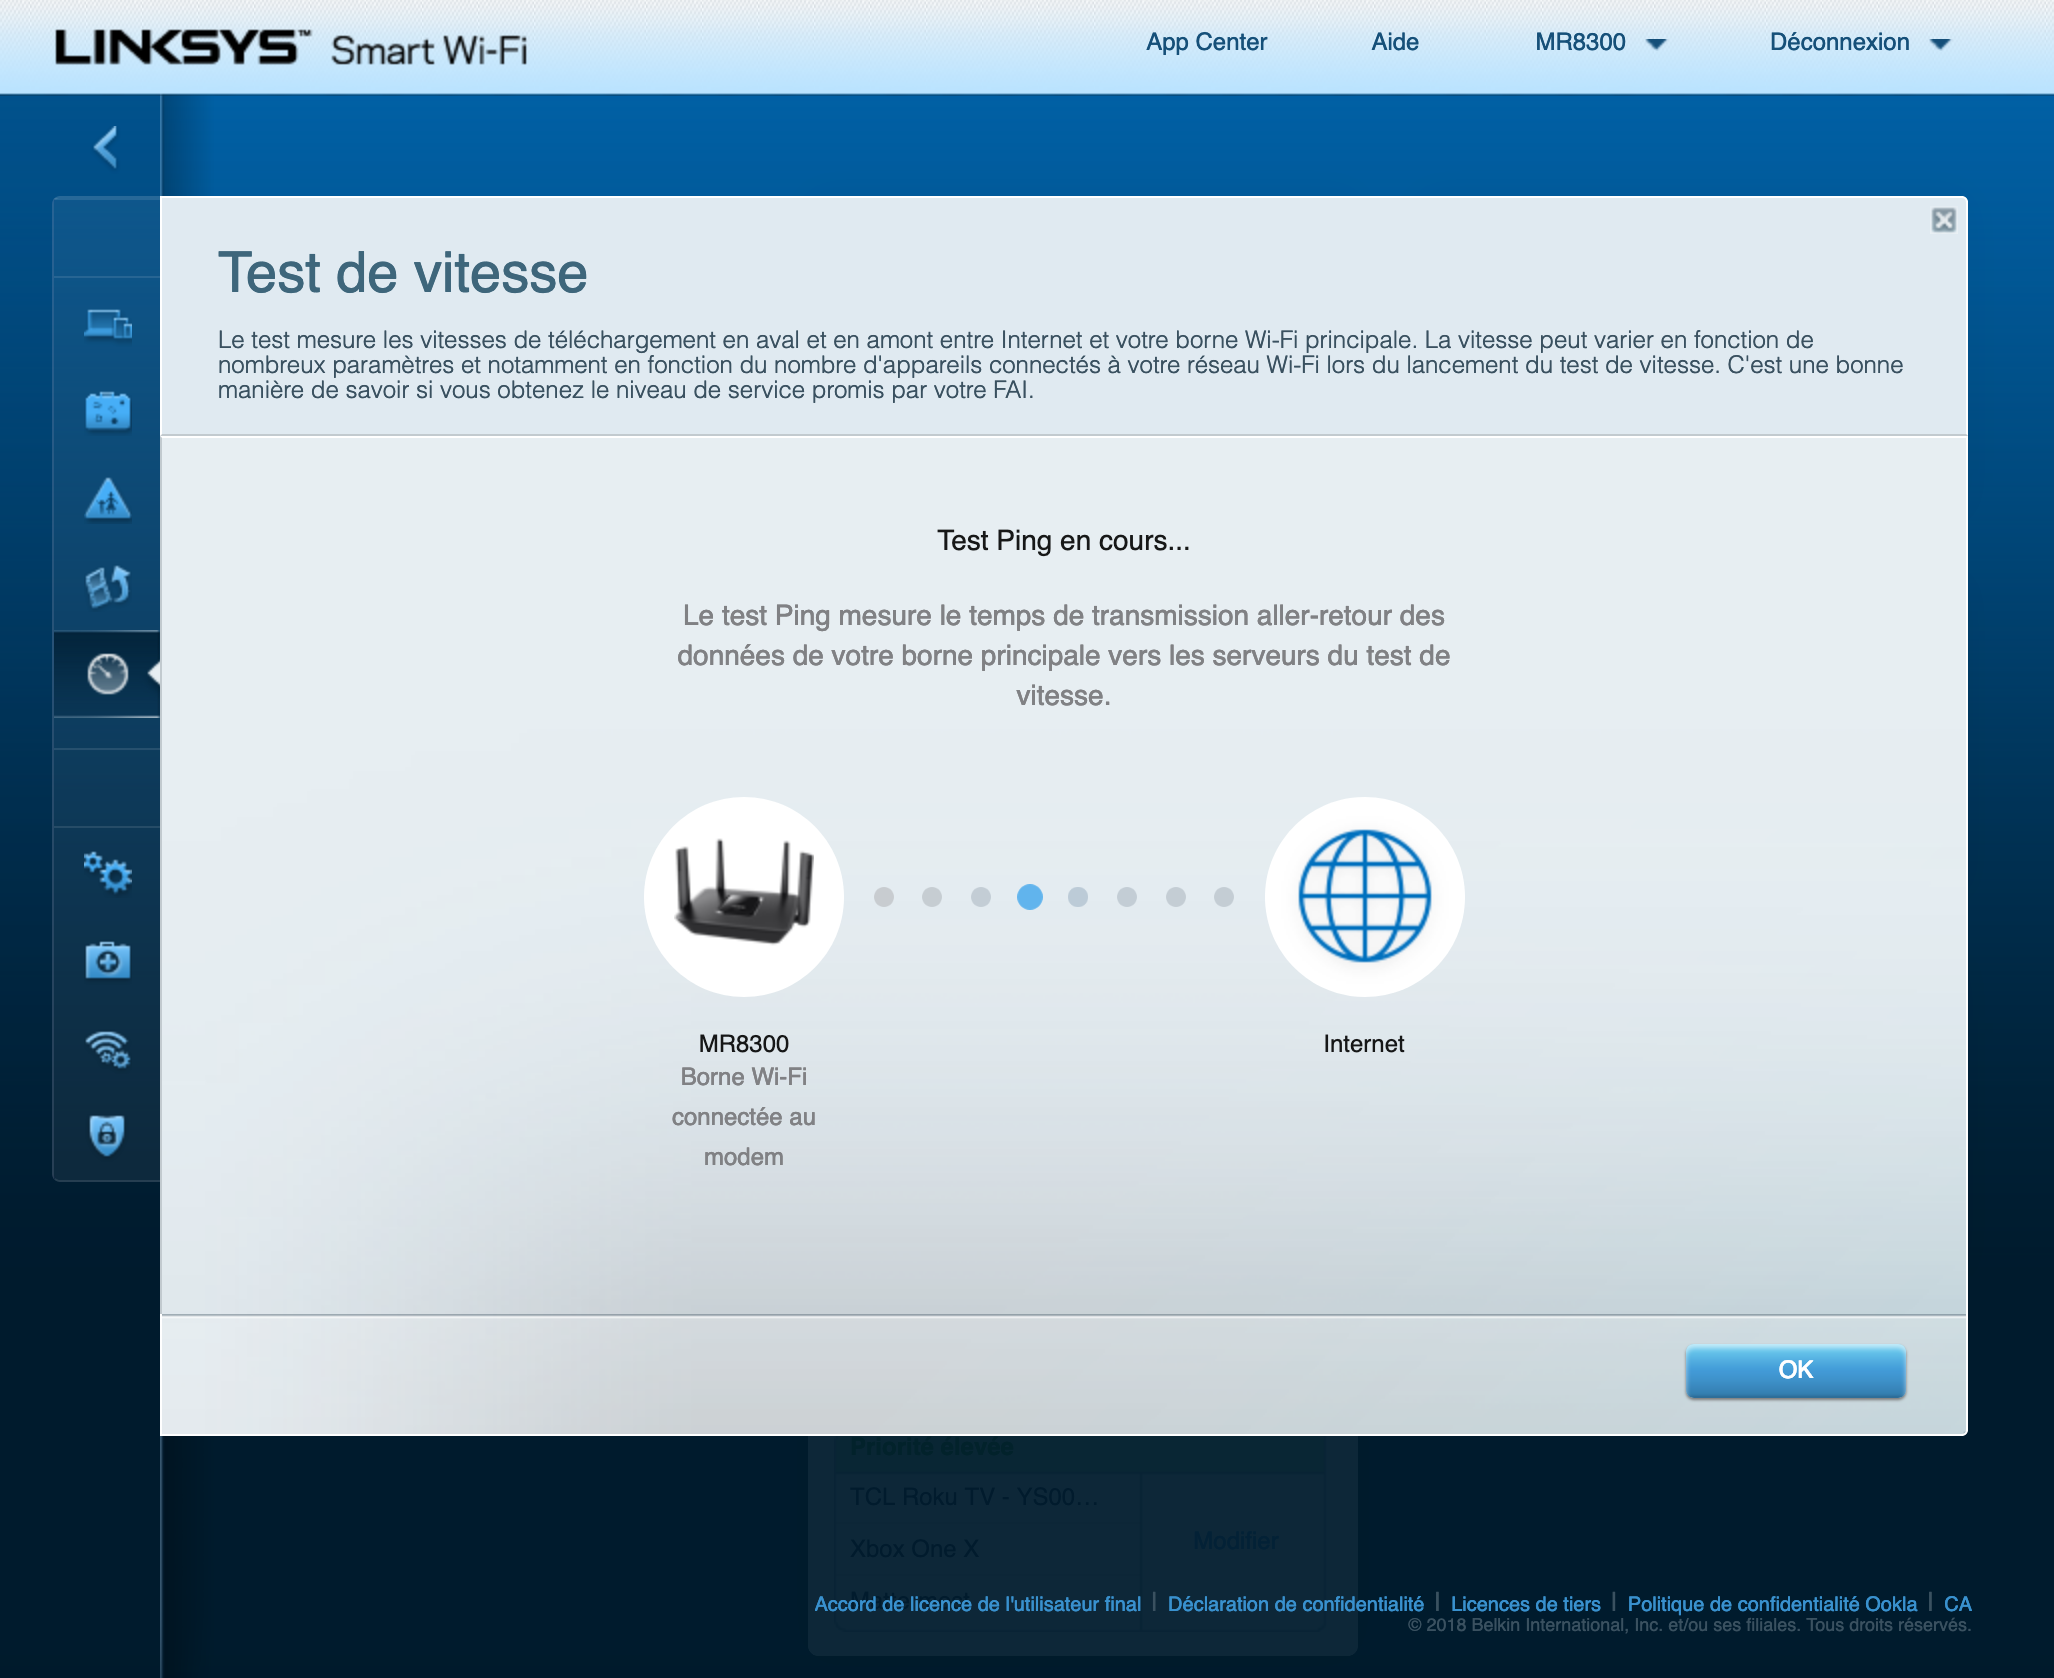2054x1678 pixels.
Task: Open the Parental Controls warning-sign icon
Action: coord(107,498)
